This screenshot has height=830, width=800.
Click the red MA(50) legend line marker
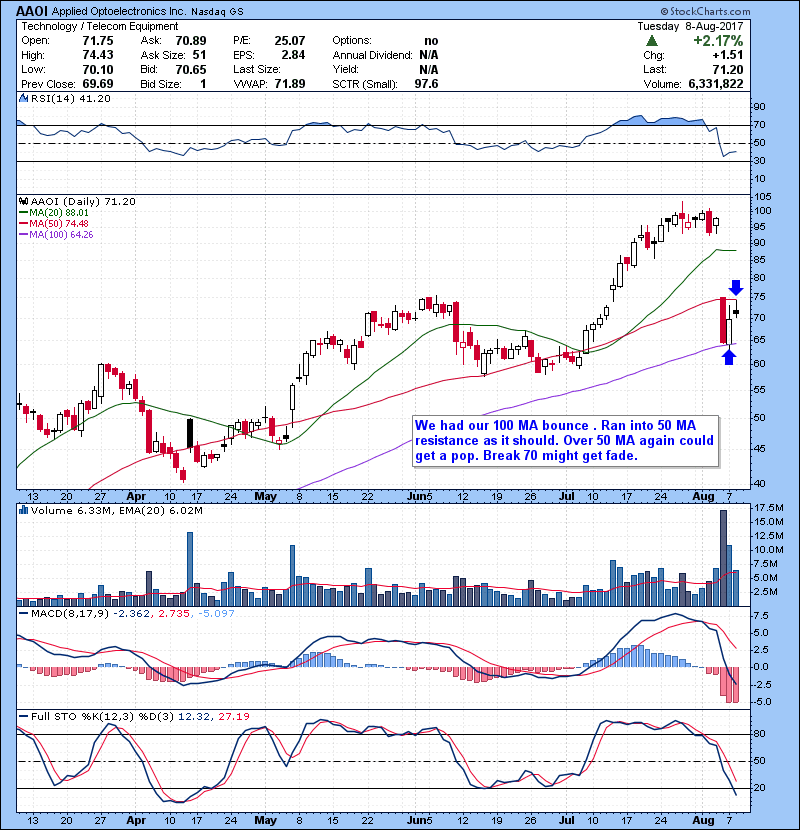24,223
